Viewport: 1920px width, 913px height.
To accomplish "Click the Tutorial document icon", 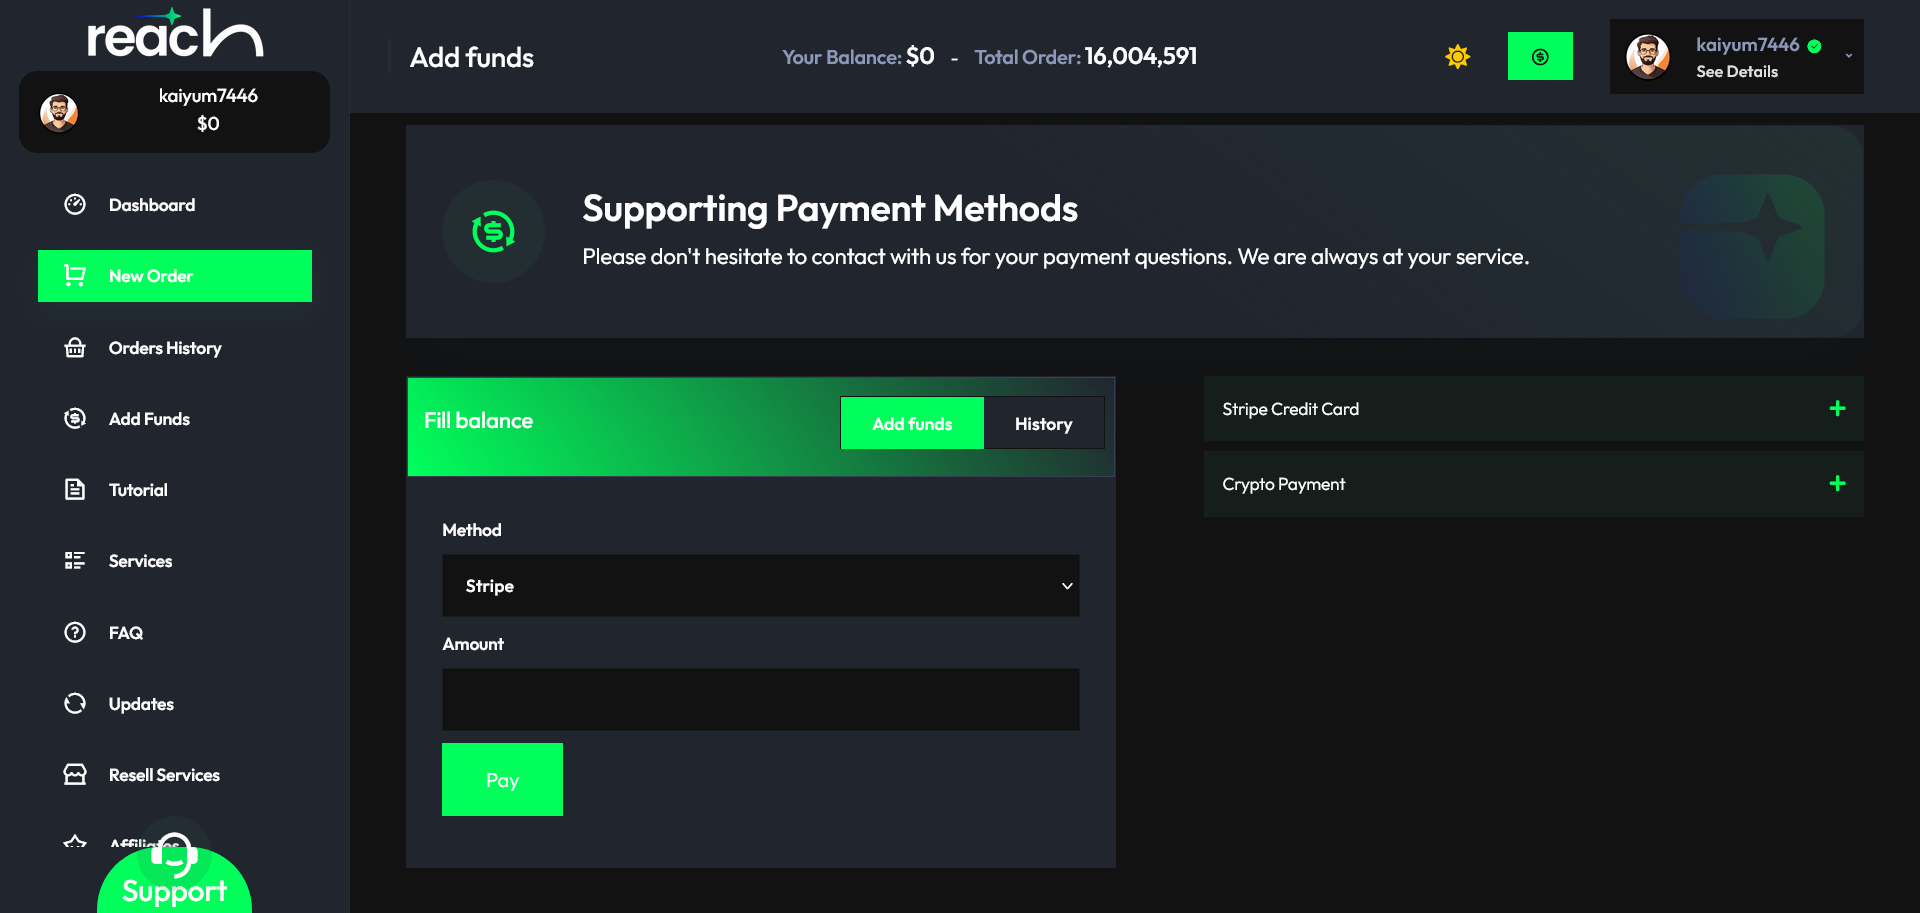I will (75, 490).
